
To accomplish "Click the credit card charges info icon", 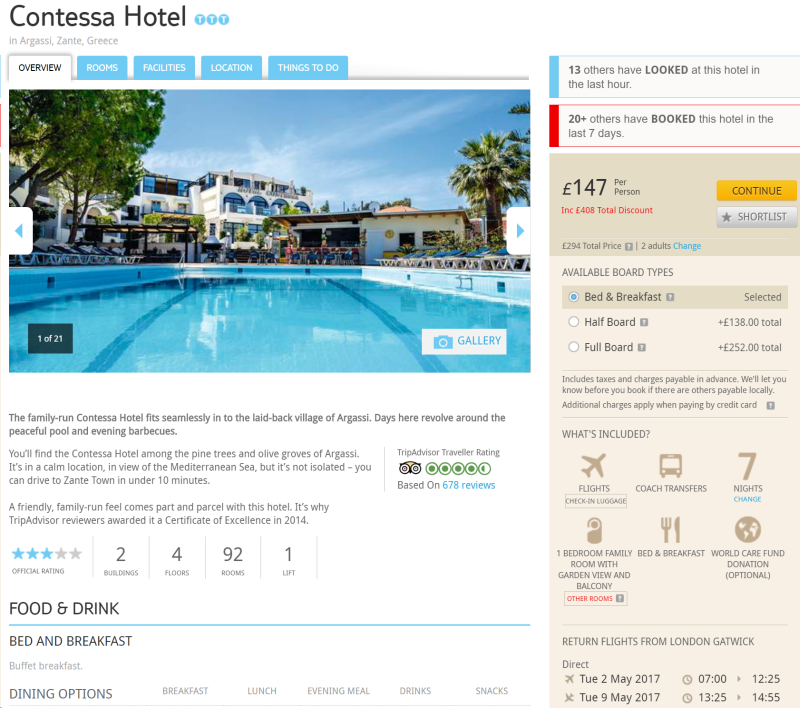I will coord(770,406).
